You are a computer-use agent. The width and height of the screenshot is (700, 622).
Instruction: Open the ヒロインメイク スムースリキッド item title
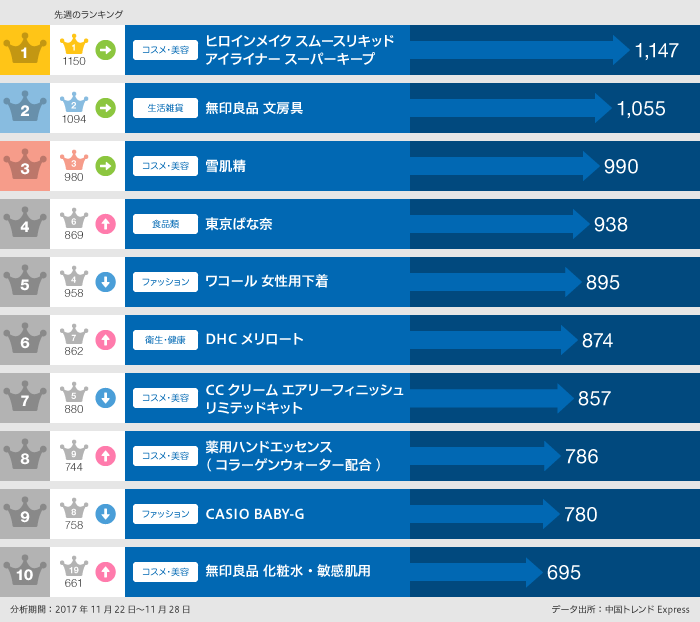point(299,50)
